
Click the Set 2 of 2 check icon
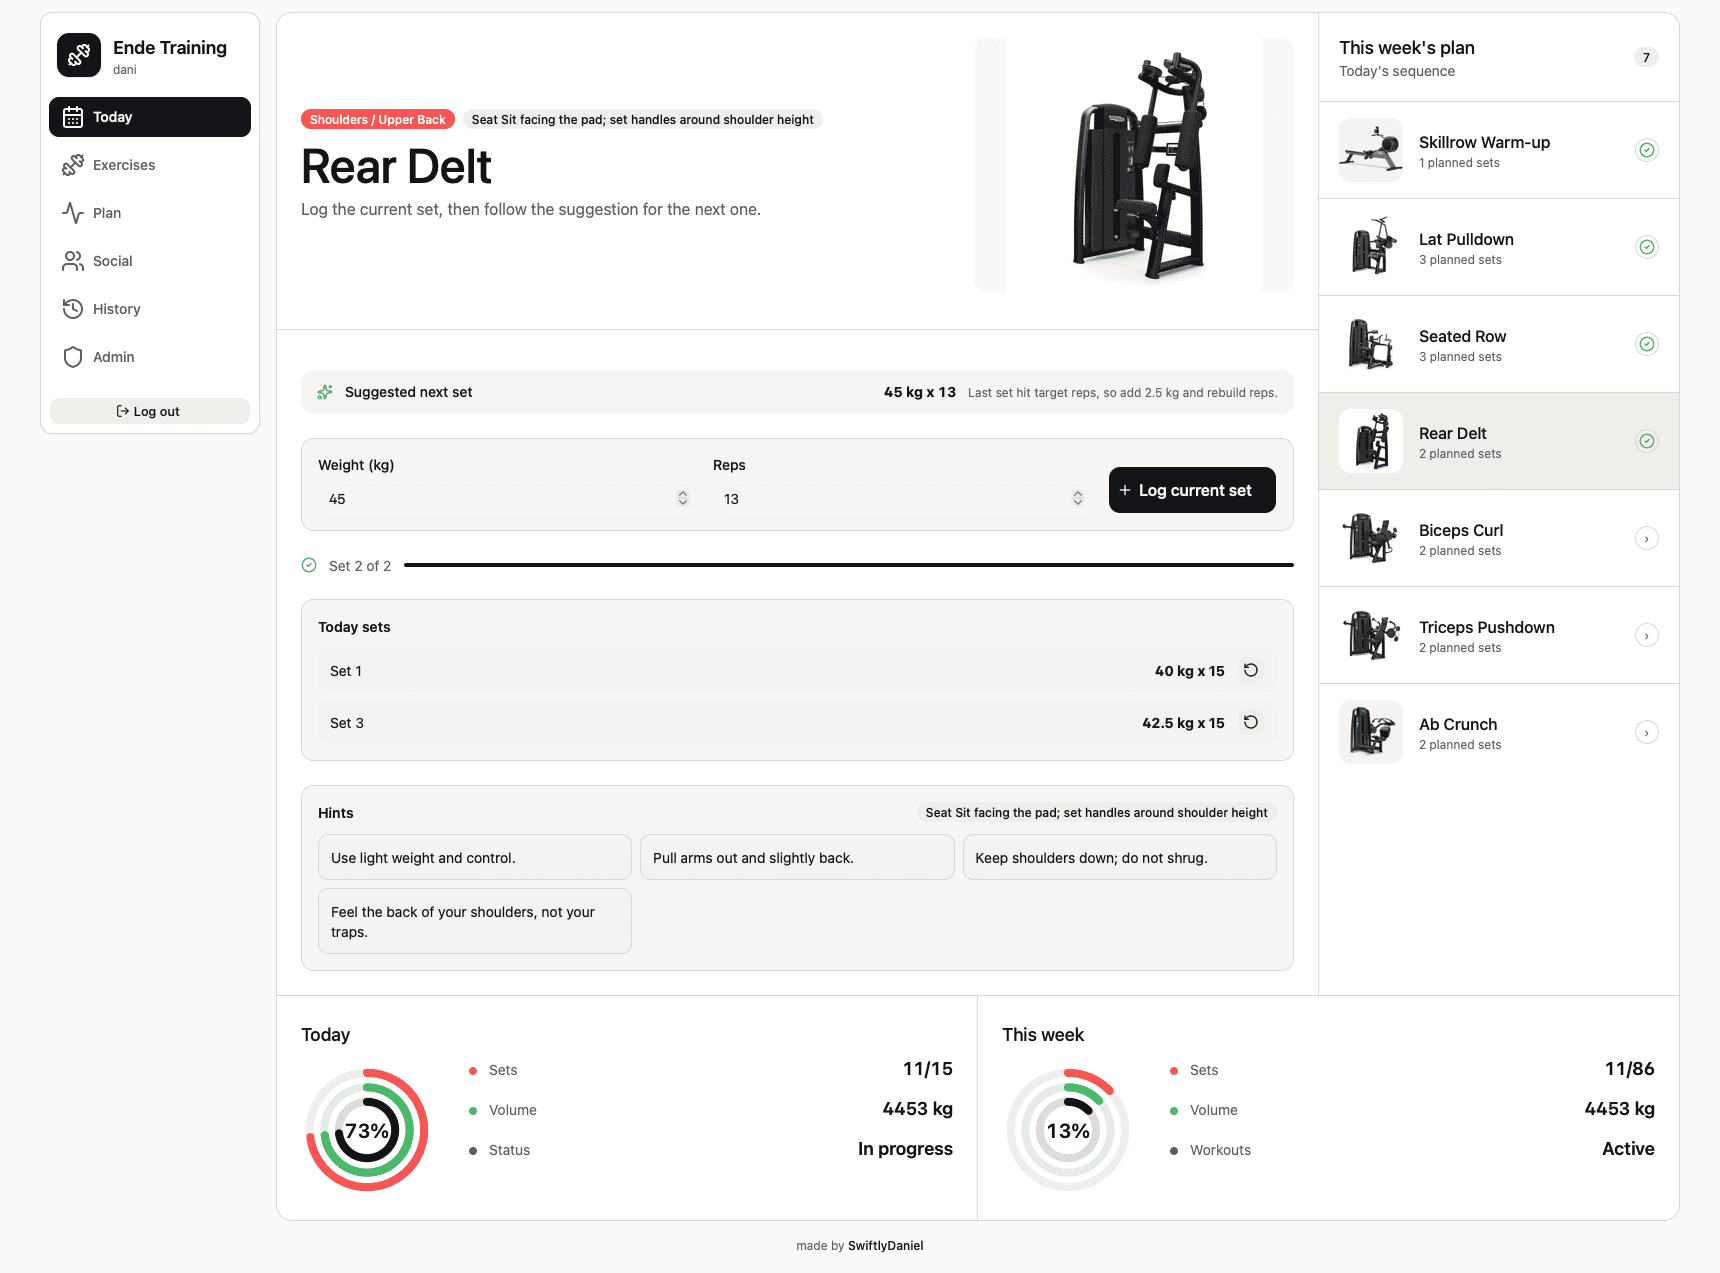coord(309,565)
